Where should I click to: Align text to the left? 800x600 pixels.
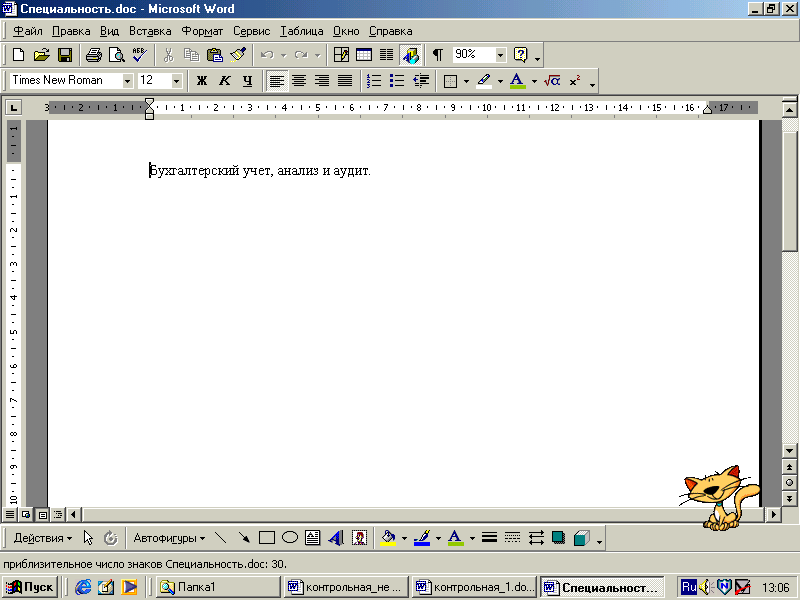coord(277,81)
